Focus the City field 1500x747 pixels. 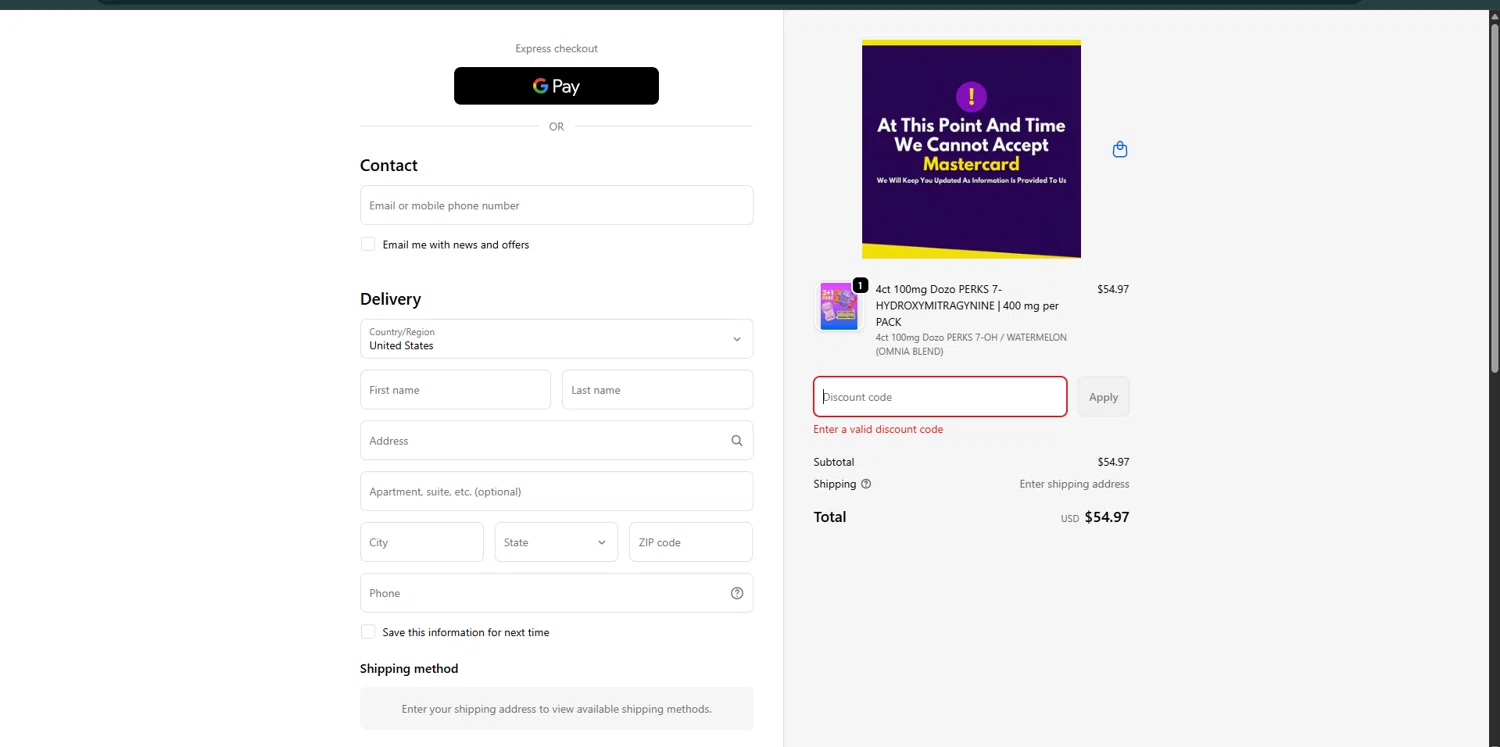[x=422, y=542]
